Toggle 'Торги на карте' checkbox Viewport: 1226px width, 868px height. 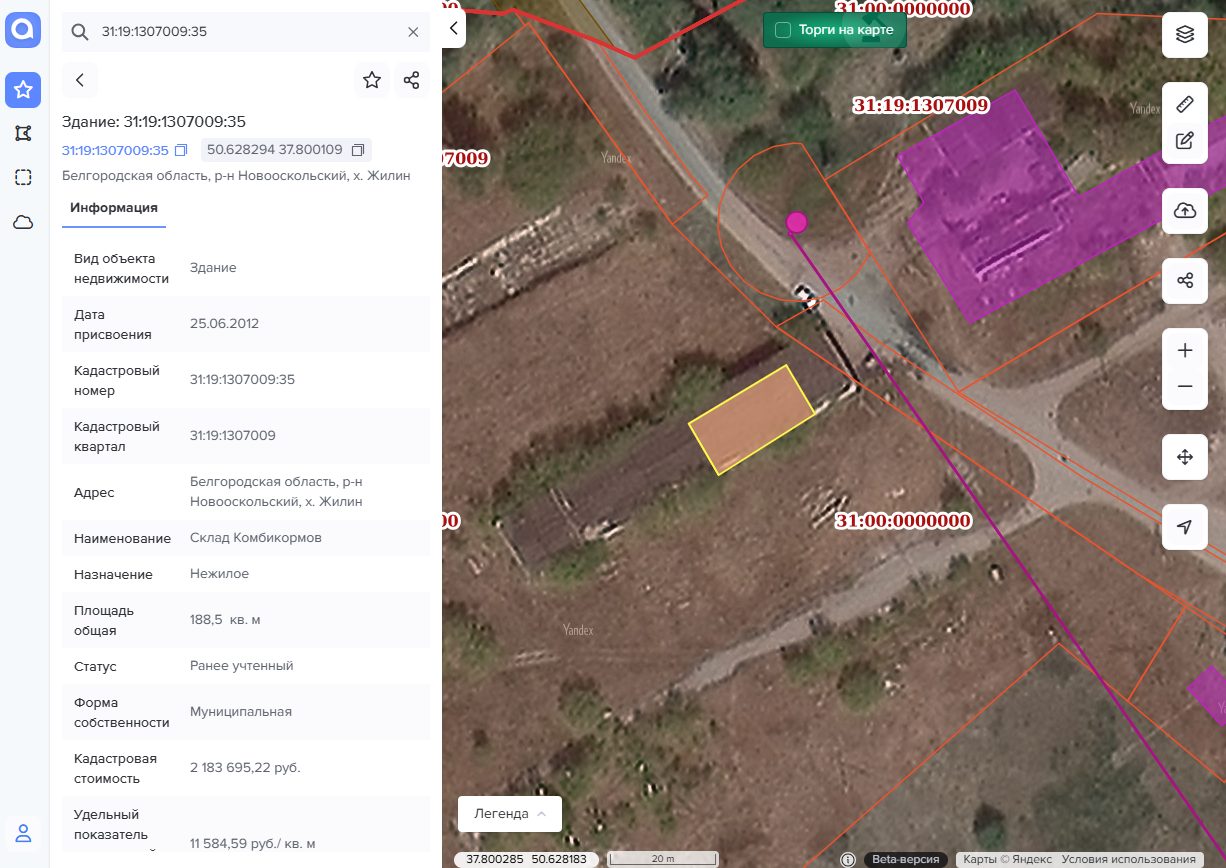783,30
